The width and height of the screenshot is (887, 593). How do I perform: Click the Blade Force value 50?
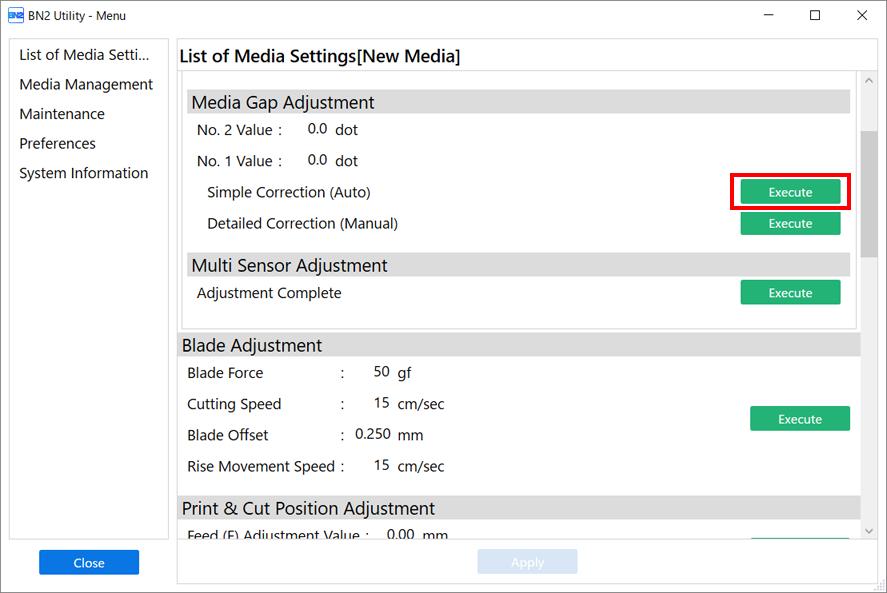(x=381, y=372)
